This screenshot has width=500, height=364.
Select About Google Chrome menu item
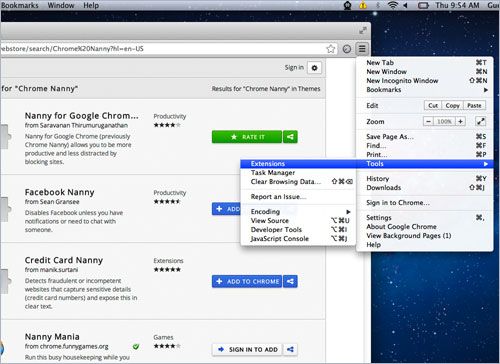[x=425, y=227]
